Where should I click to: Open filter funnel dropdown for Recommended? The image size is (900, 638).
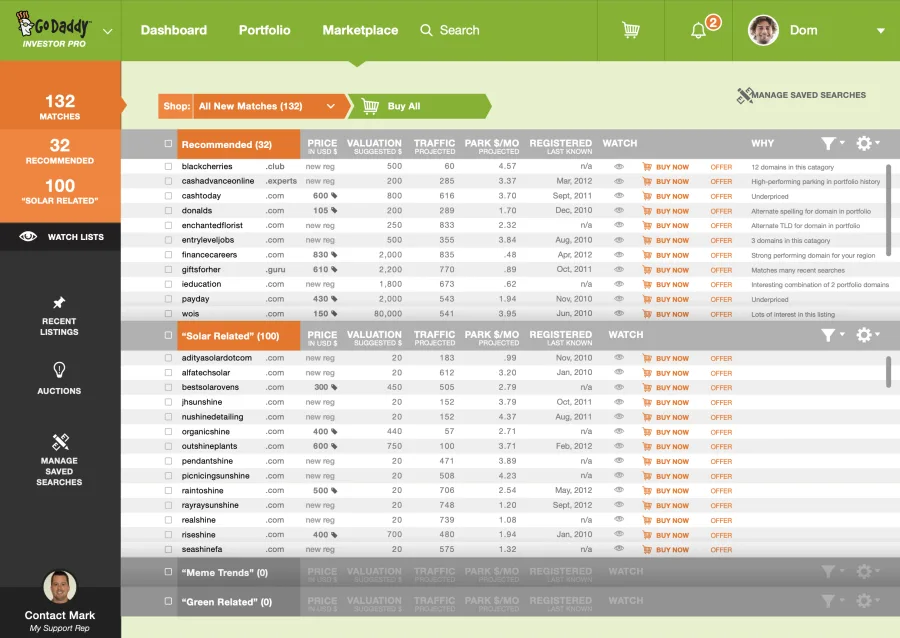(832, 143)
